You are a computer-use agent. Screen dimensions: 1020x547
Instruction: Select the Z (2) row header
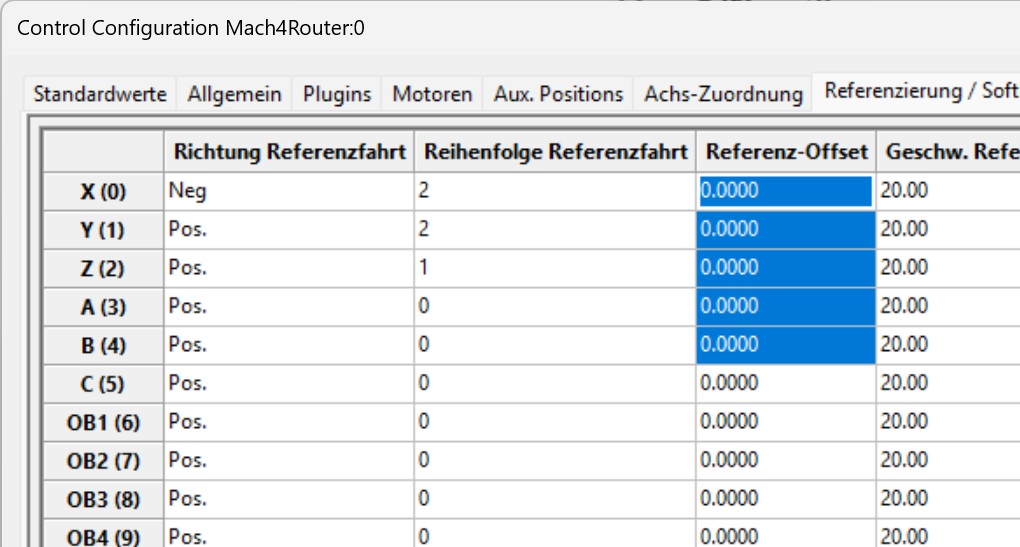[x=102, y=268]
